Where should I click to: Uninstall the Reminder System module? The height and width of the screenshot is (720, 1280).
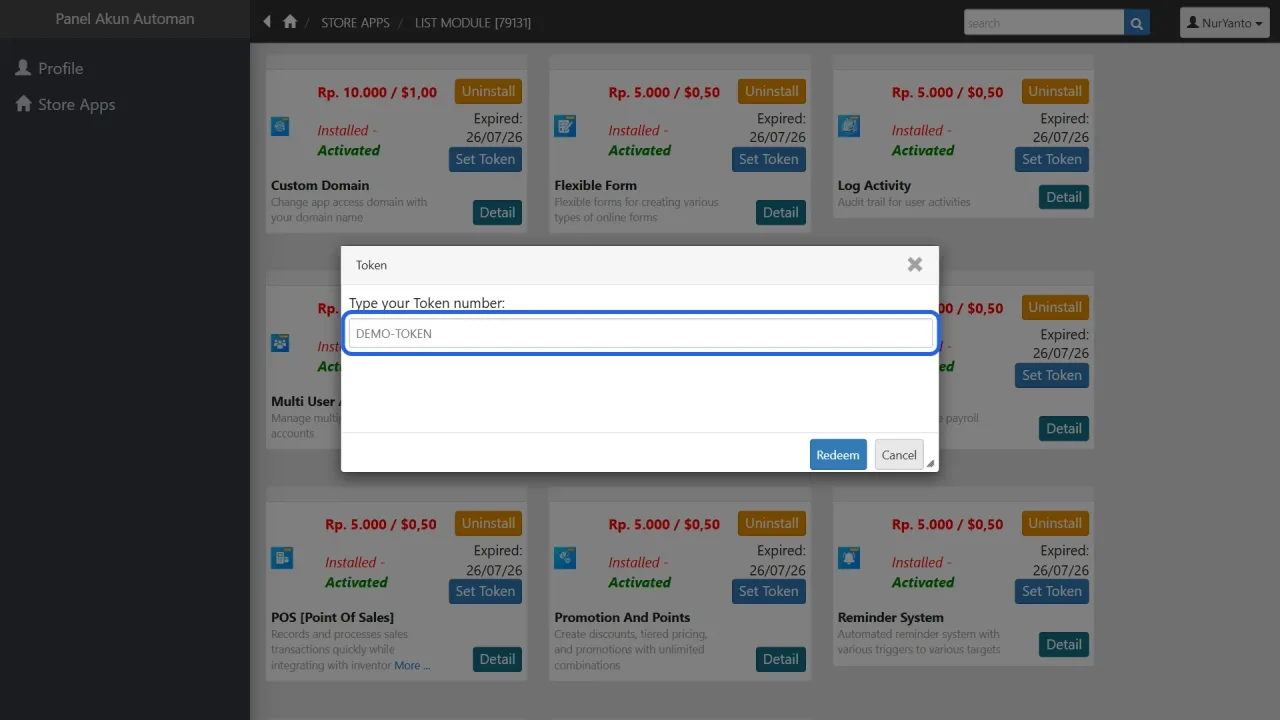pos(1055,523)
